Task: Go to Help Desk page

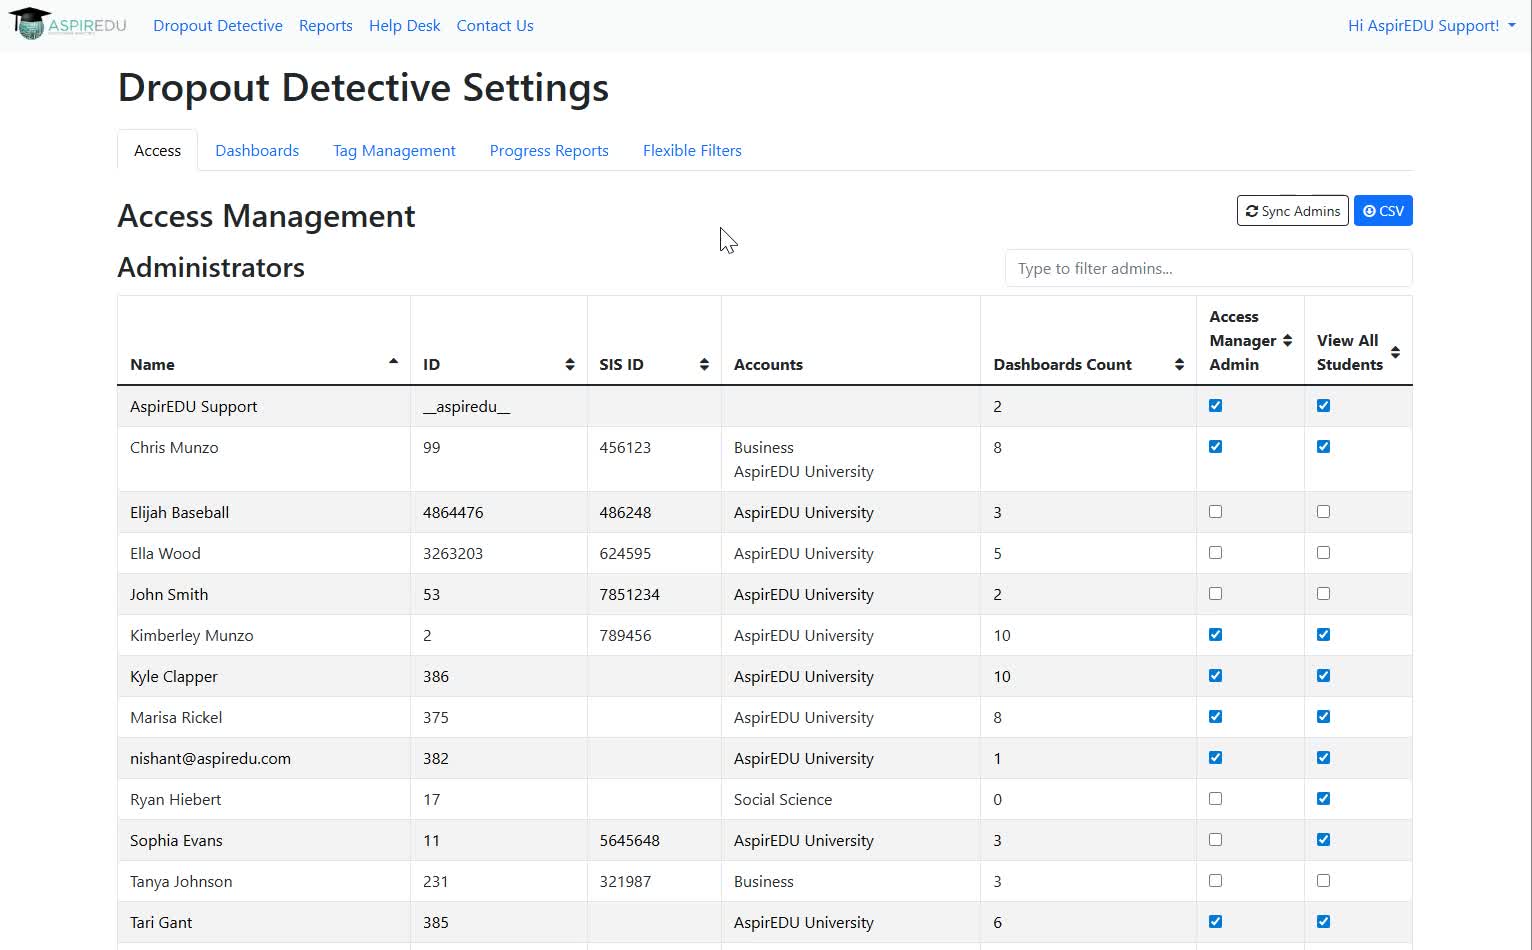Action: pos(405,26)
